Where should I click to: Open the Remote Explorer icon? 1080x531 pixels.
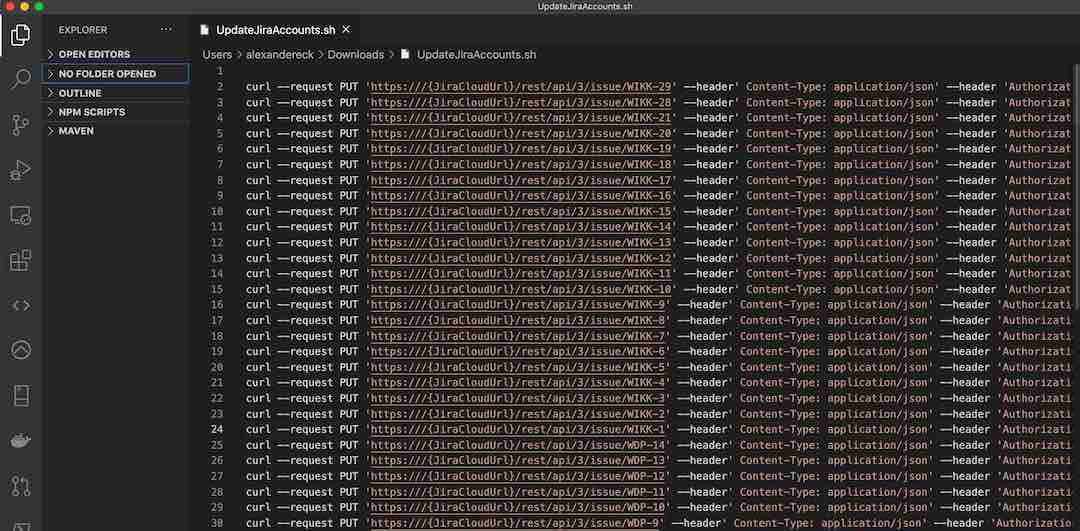[21, 216]
